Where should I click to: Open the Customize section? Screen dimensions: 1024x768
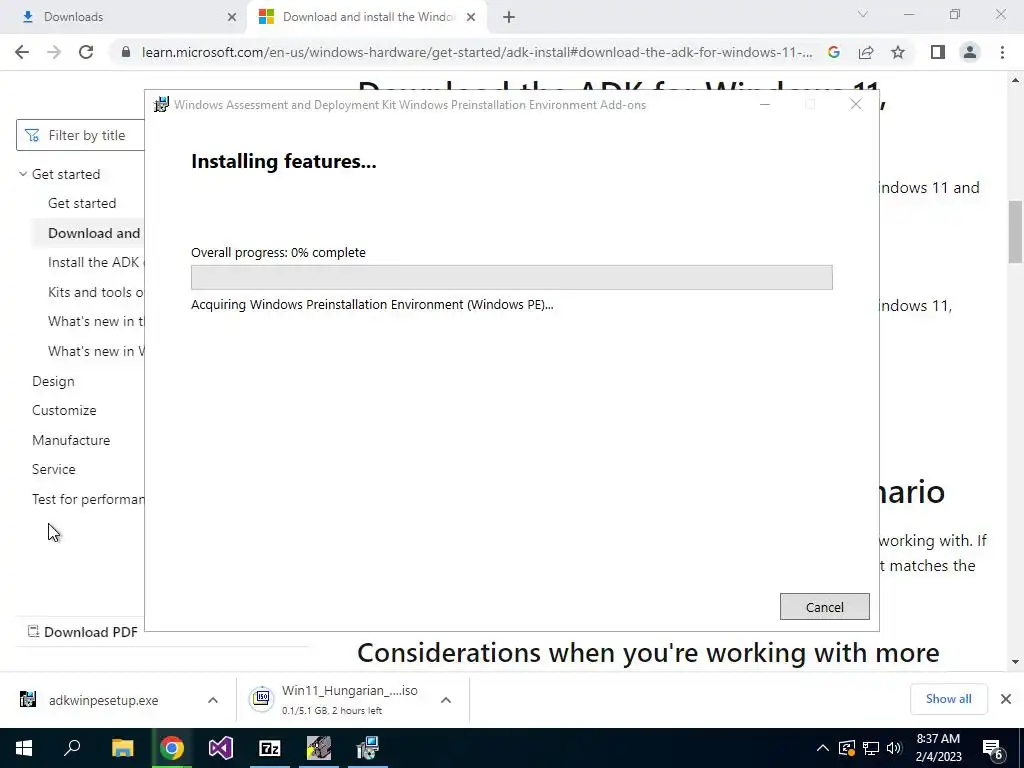(64, 410)
